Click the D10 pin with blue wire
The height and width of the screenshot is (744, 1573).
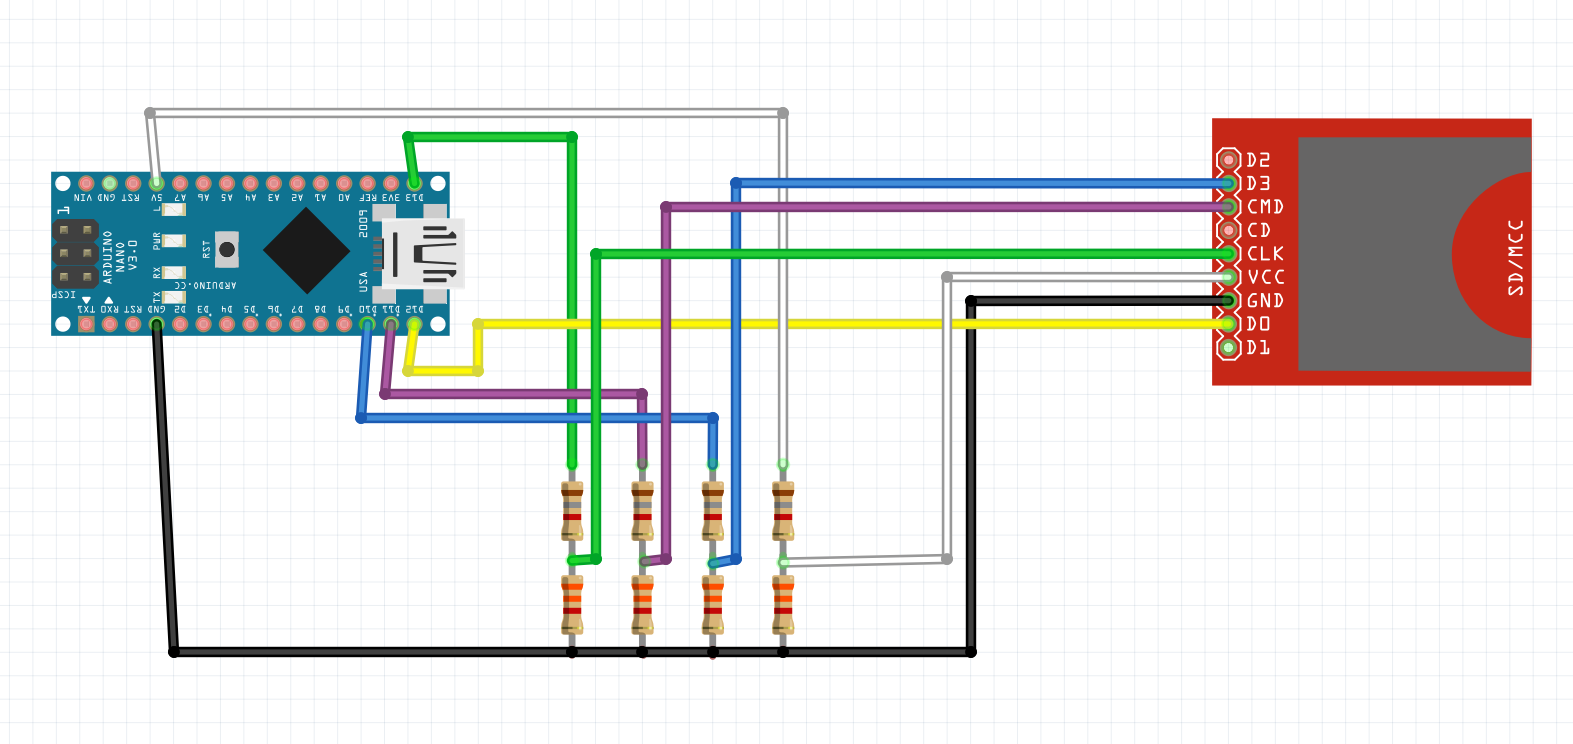367,324
